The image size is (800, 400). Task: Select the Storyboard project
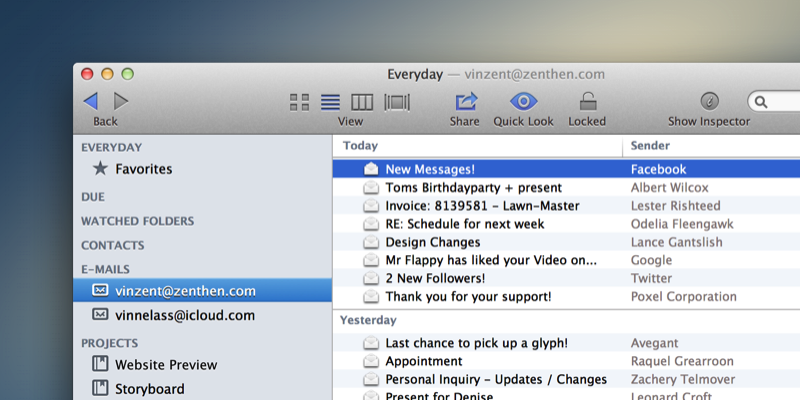pos(150,389)
